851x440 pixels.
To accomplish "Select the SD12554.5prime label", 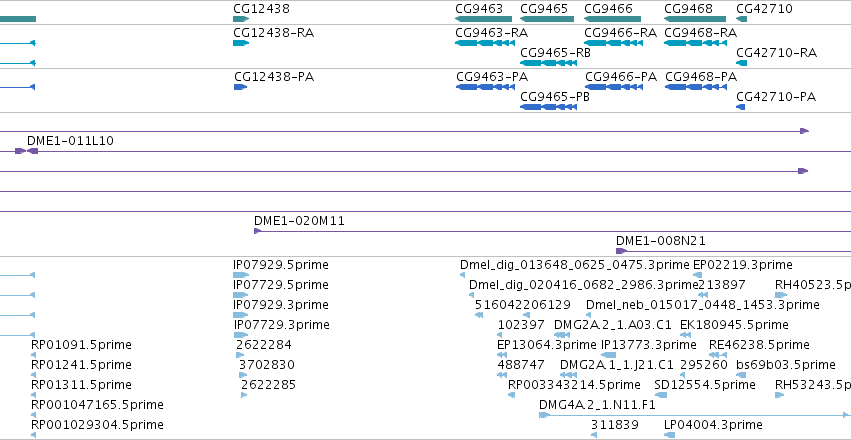I will (705, 385).
